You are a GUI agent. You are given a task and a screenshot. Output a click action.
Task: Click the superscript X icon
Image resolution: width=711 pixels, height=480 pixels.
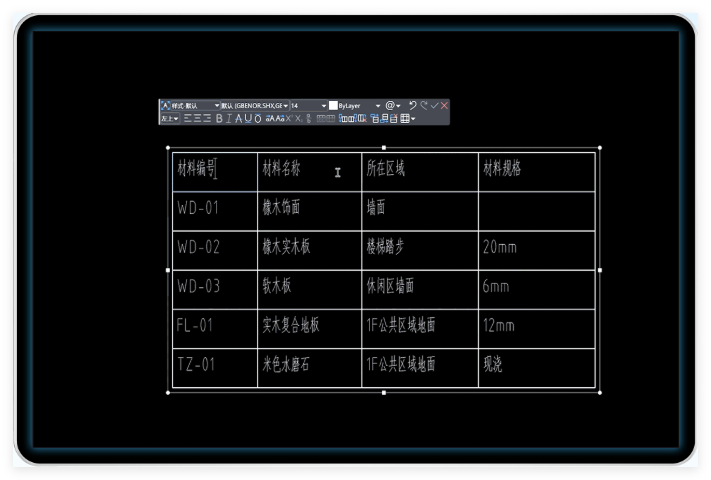288,119
